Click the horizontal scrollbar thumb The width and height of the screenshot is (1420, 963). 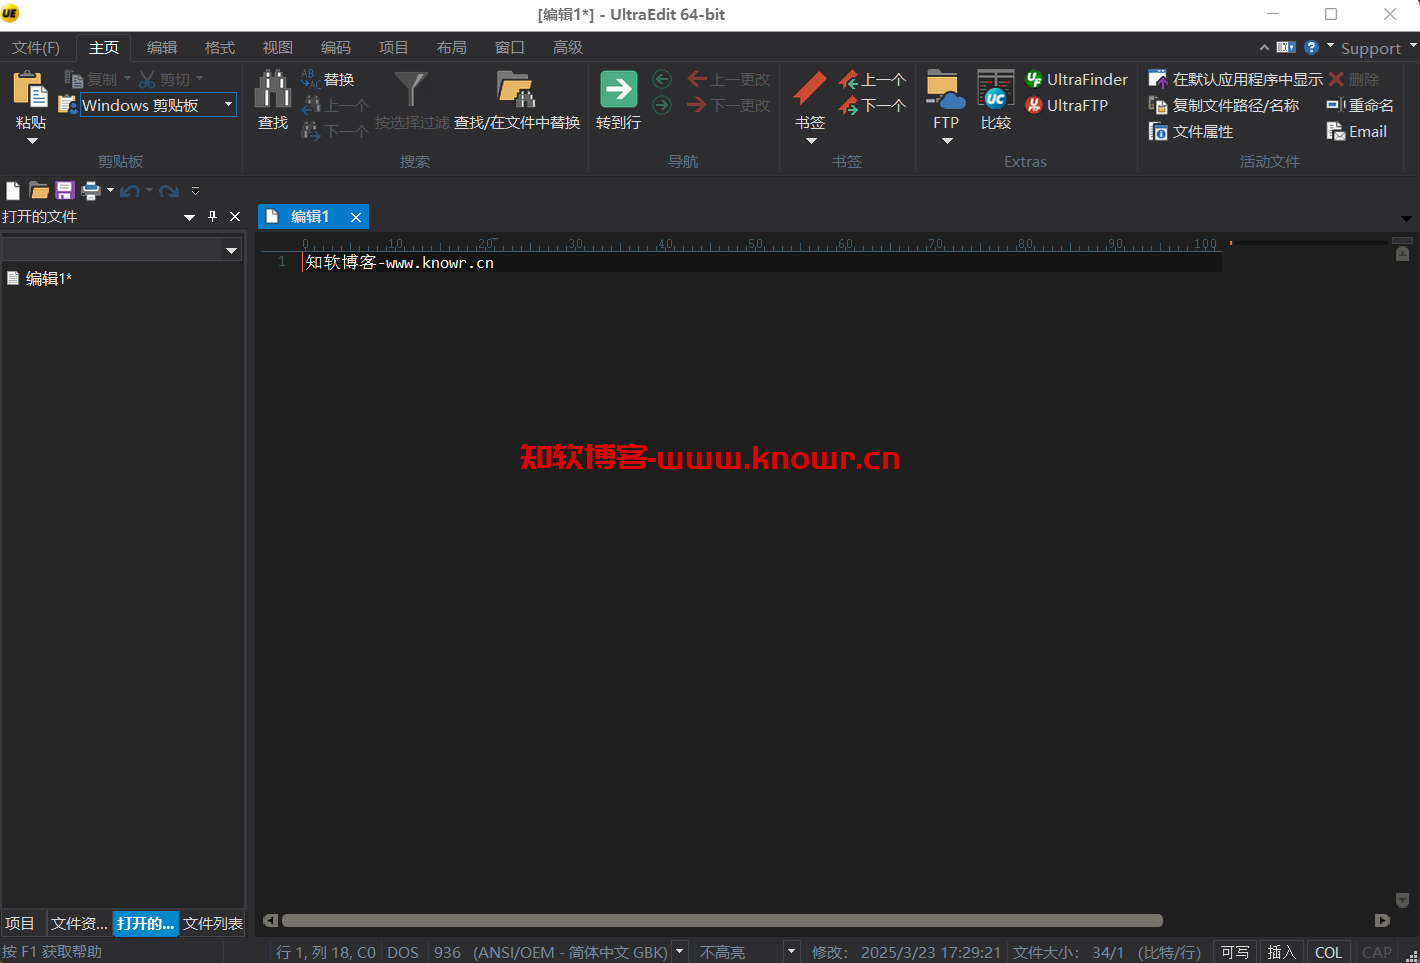point(722,920)
